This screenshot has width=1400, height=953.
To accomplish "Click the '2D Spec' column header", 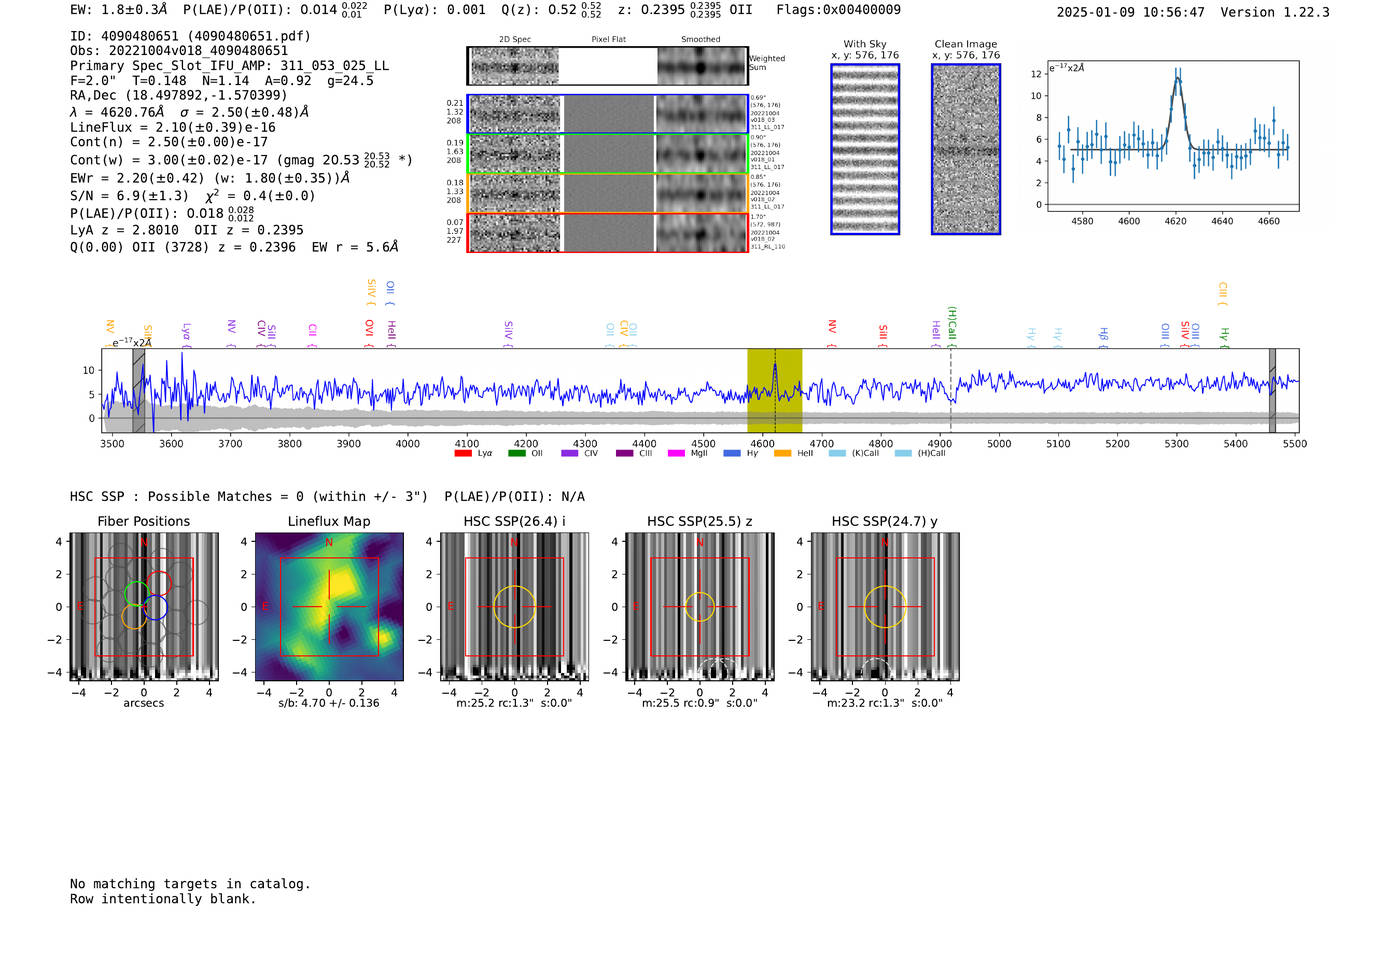I will (515, 40).
